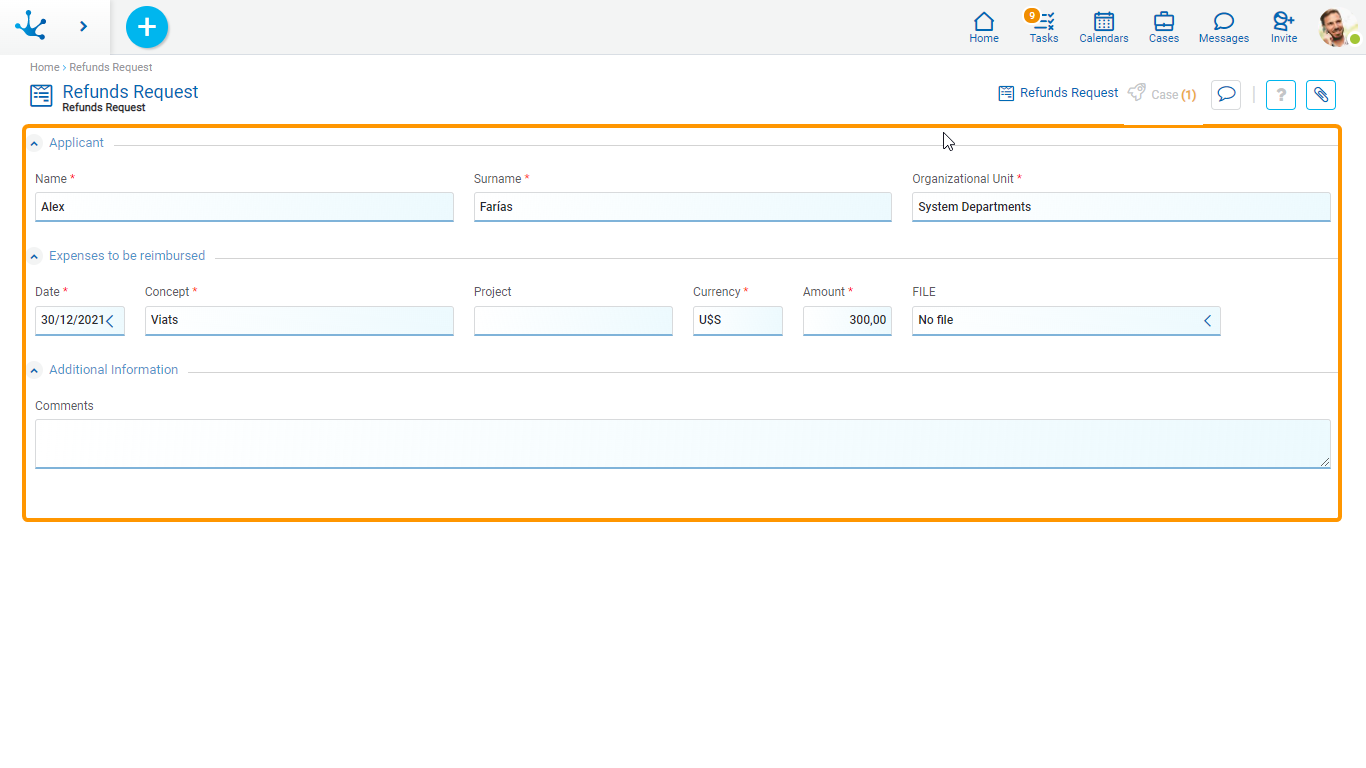Open the Tasks icon with badge

(x=1044, y=27)
